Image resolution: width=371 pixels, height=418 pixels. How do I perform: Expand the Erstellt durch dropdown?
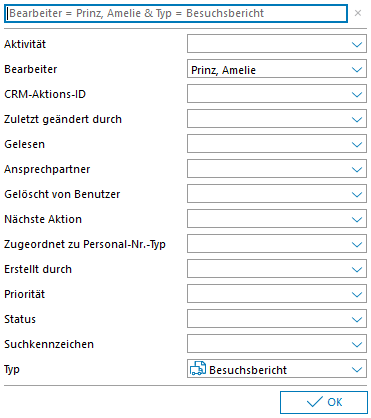pos(357,269)
